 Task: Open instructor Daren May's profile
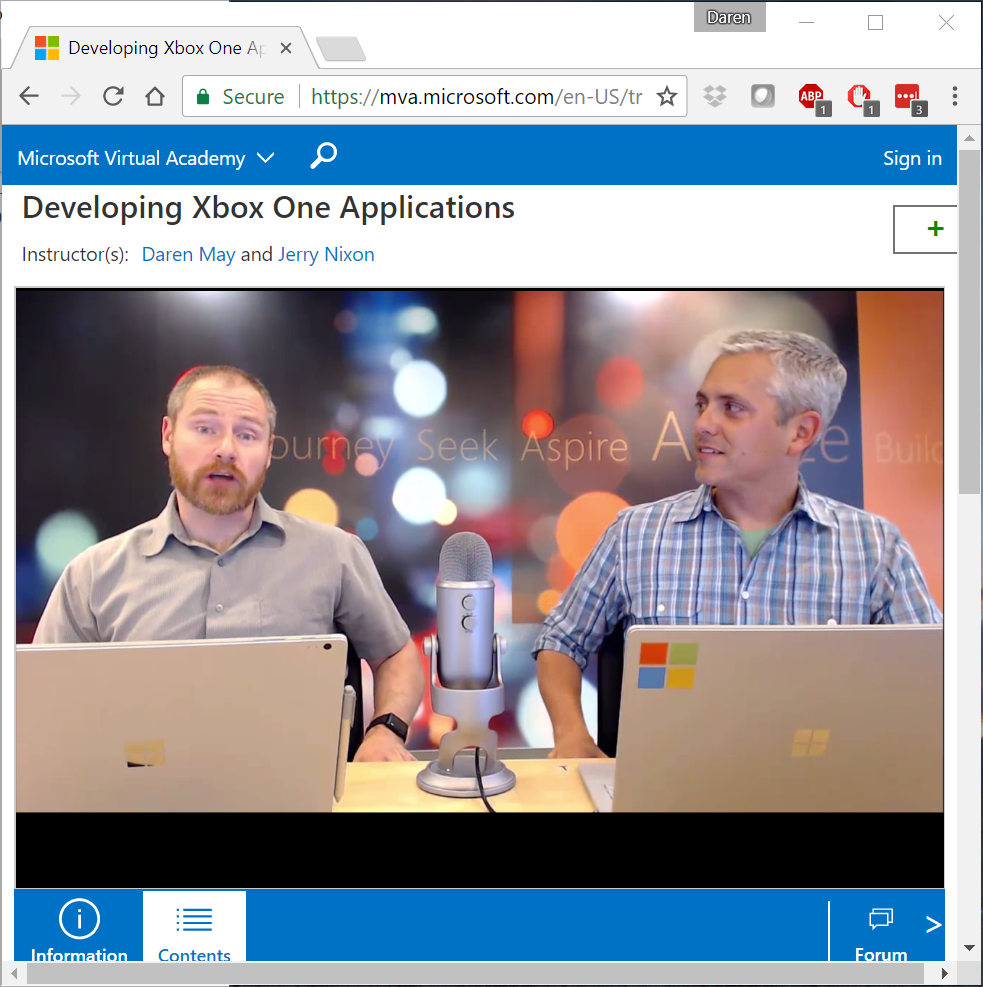[x=188, y=254]
